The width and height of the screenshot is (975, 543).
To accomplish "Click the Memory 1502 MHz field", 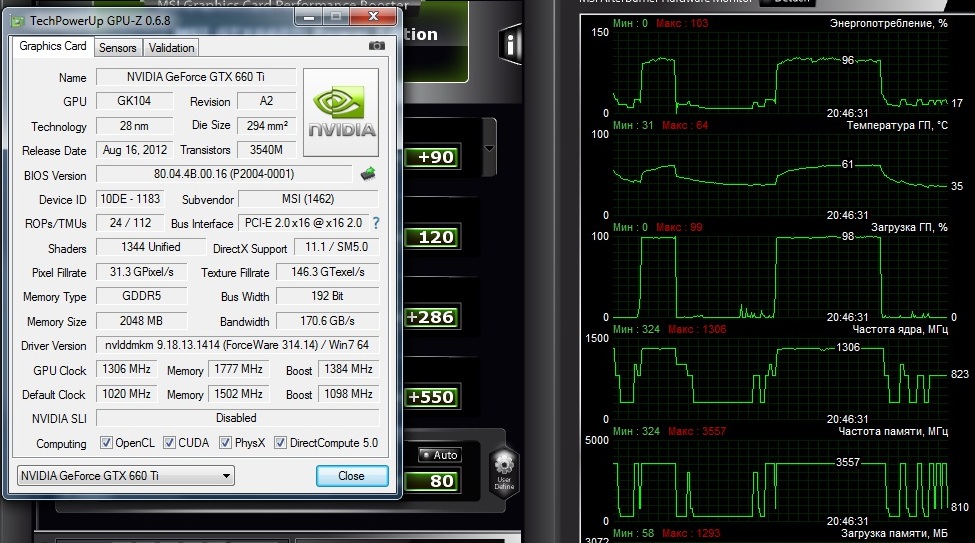I will tap(238, 394).
